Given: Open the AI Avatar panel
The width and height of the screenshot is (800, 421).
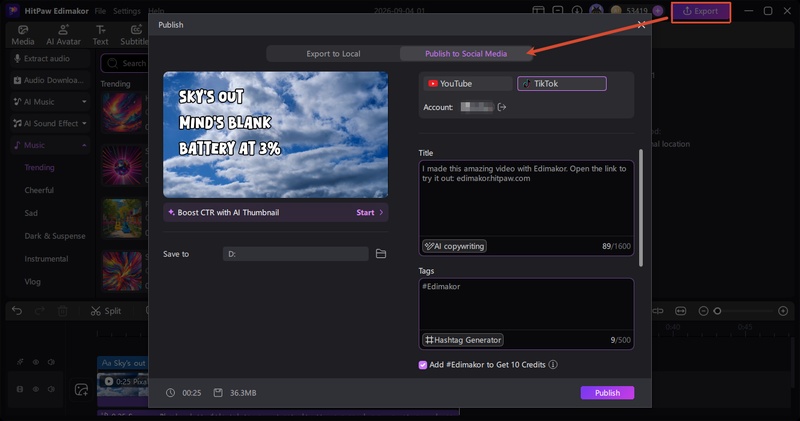Looking at the screenshot, I should pos(63,35).
